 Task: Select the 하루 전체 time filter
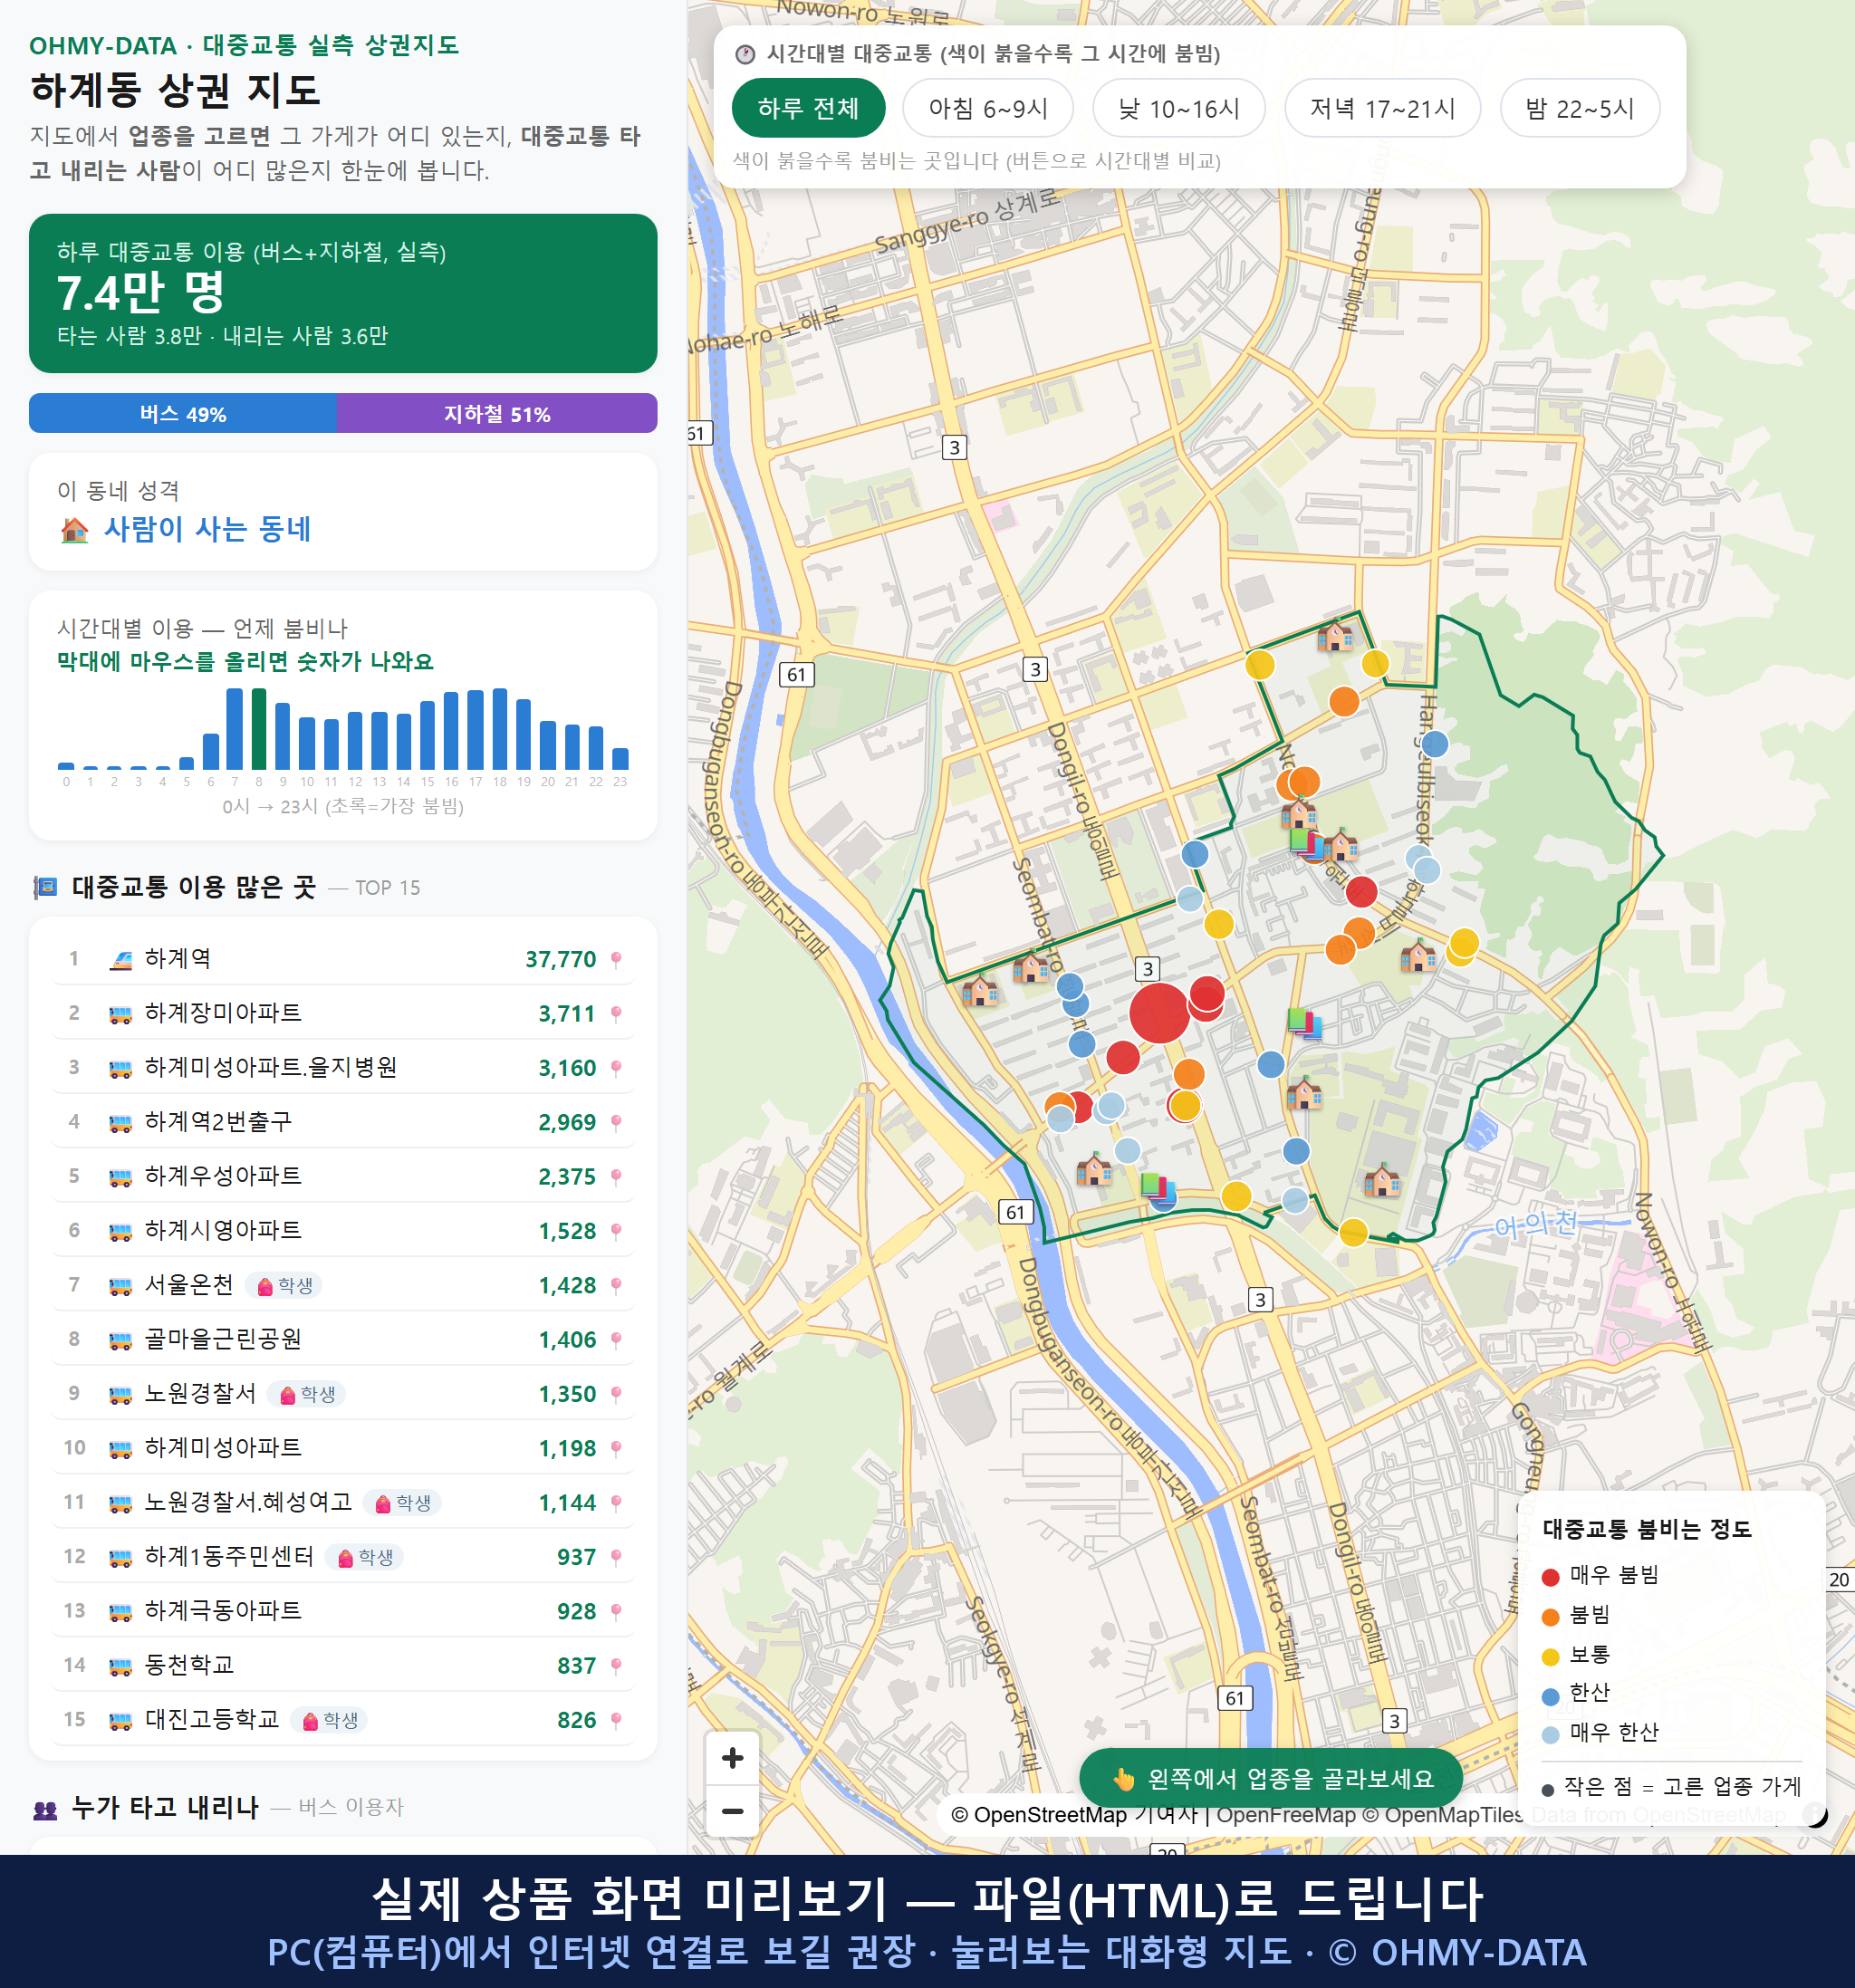pyautogui.click(x=808, y=108)
